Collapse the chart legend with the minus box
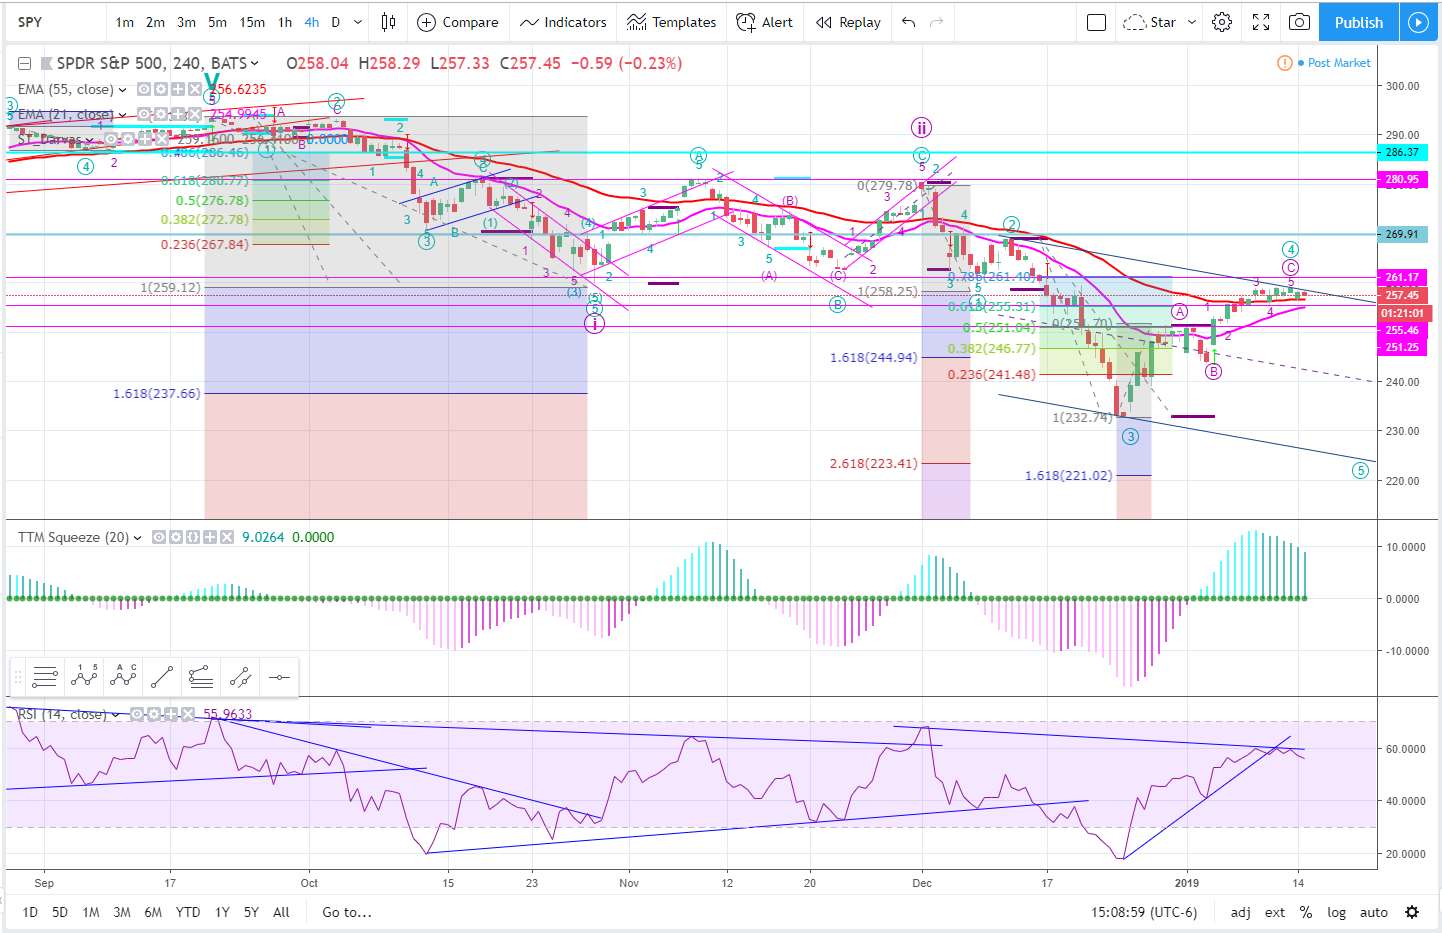The height and width of the screenshot is (933, 1442). (x=24, y=63)
